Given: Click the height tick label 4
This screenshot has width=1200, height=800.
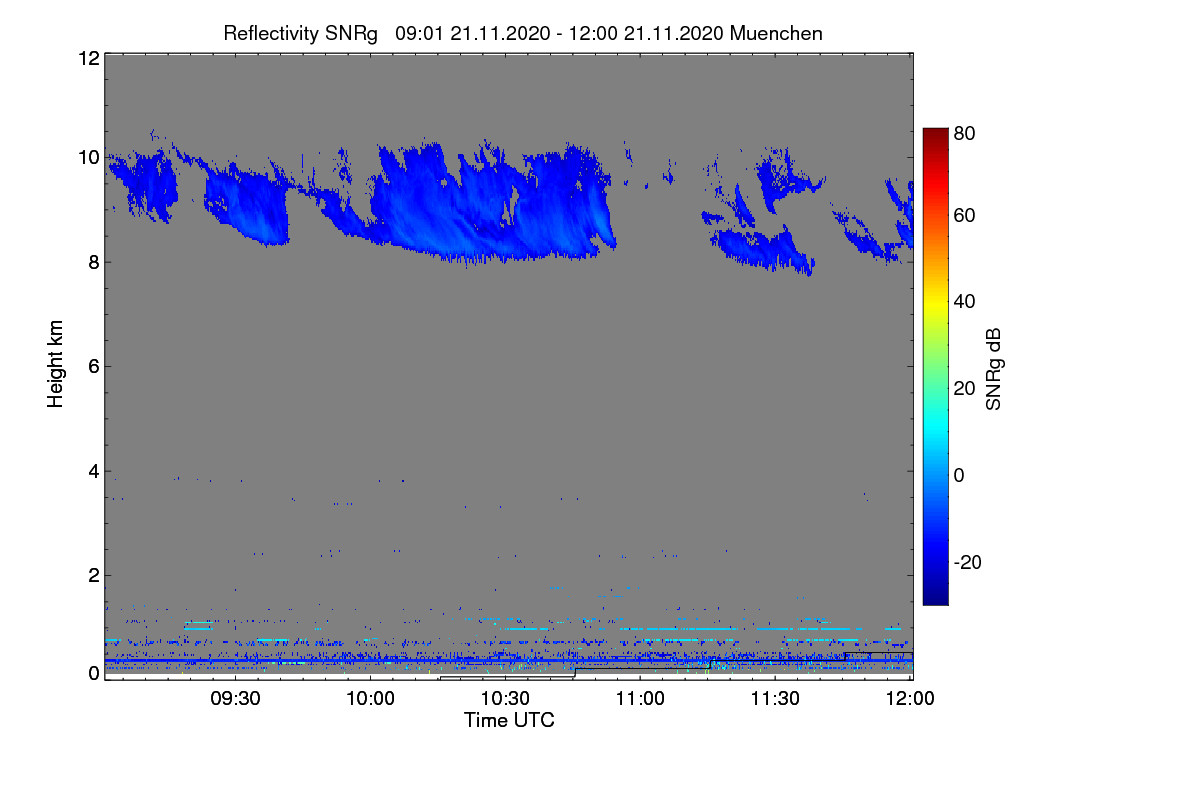Looking at the screenshot, I should (x=93, y=471).
